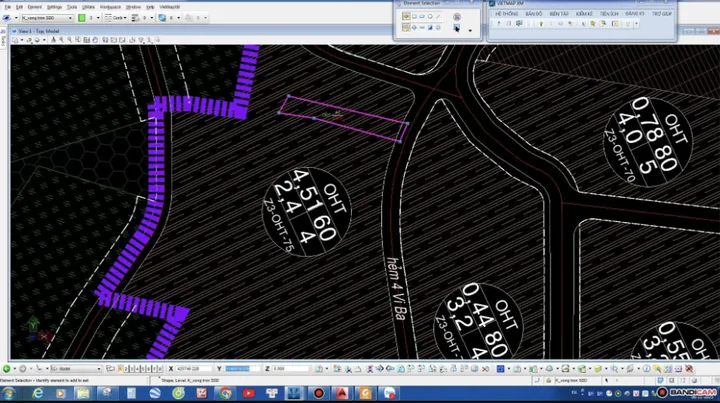Open the level filter dropdown arrow beside eye icon
The image size is (720, 403).
16,18
